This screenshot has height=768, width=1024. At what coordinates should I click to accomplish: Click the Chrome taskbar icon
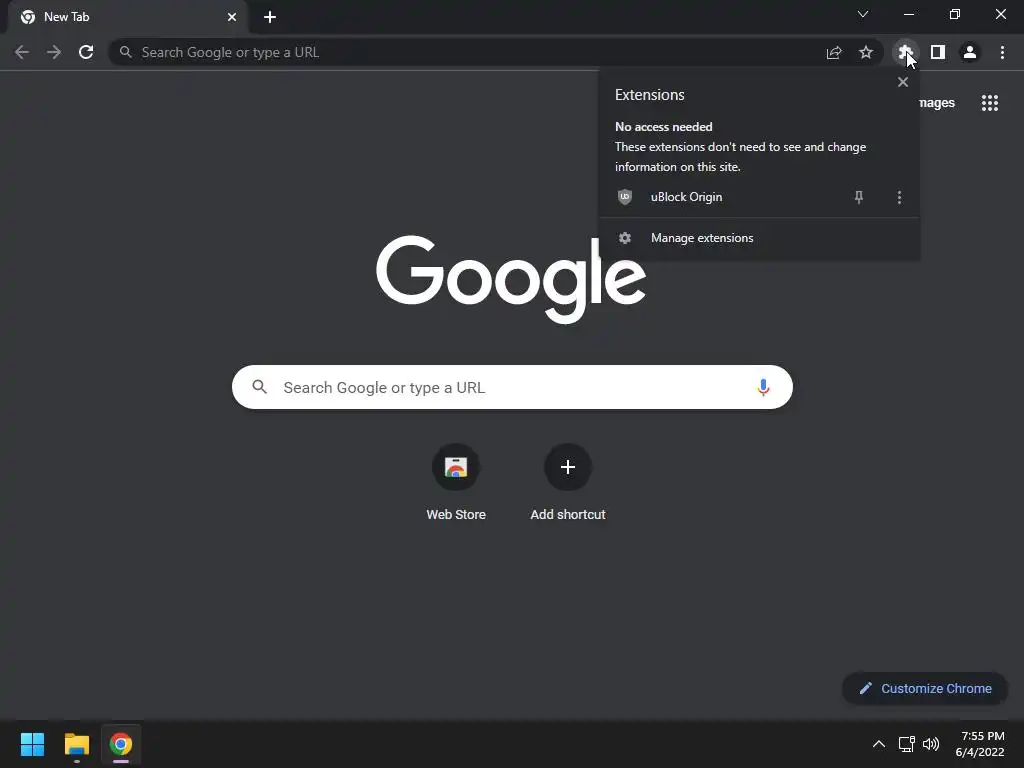pos(121,744)
